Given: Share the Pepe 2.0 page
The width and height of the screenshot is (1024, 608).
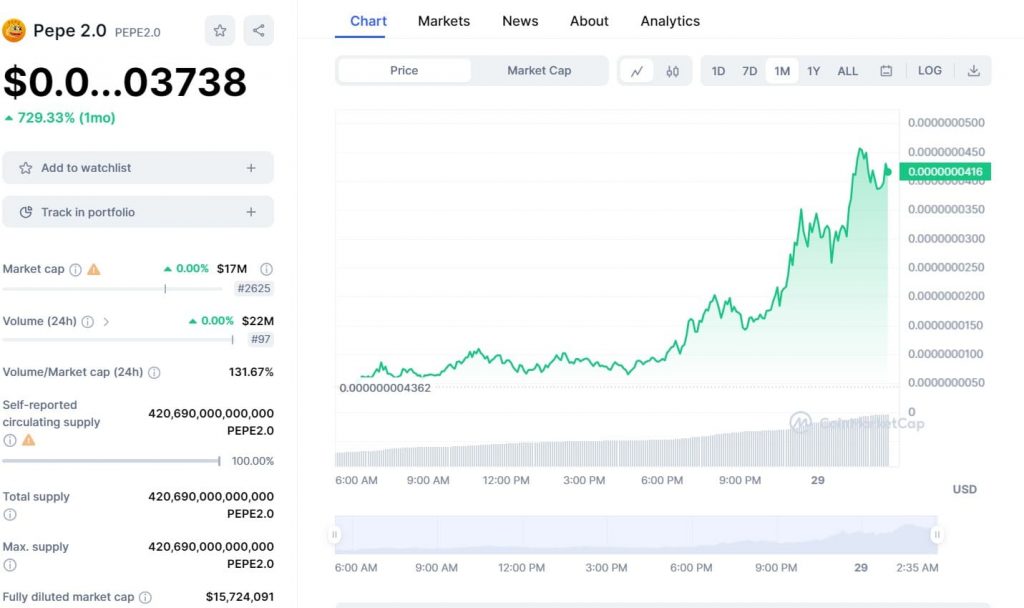Looking at the screenshot, I should [258, 30].
